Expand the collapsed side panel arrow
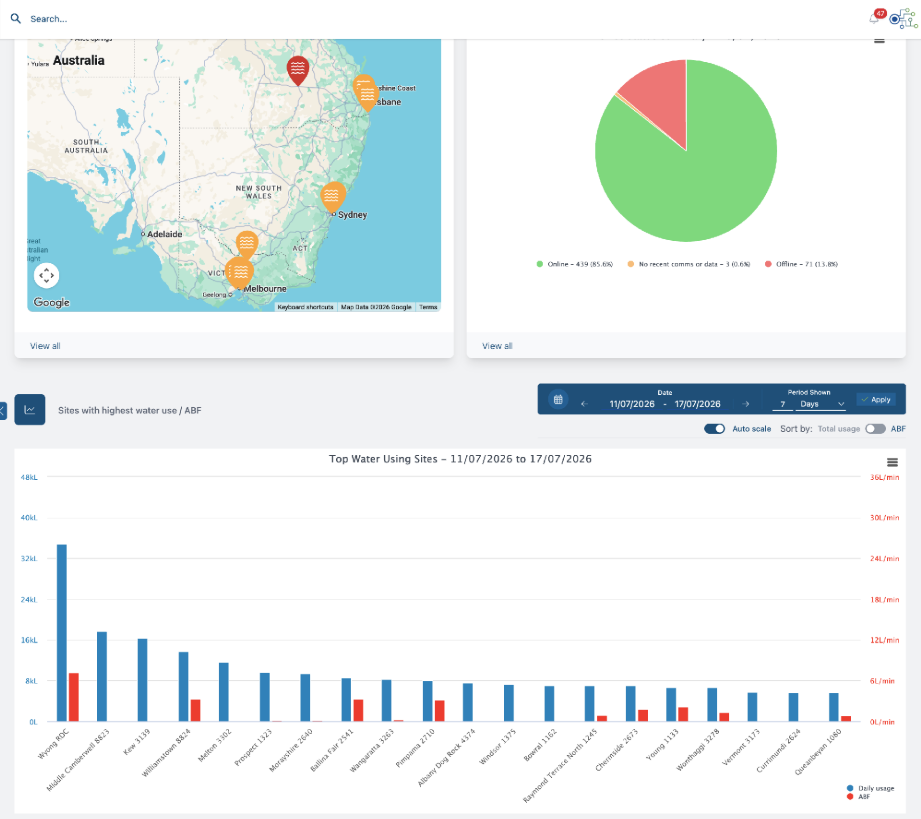 [x=2, y=410]
